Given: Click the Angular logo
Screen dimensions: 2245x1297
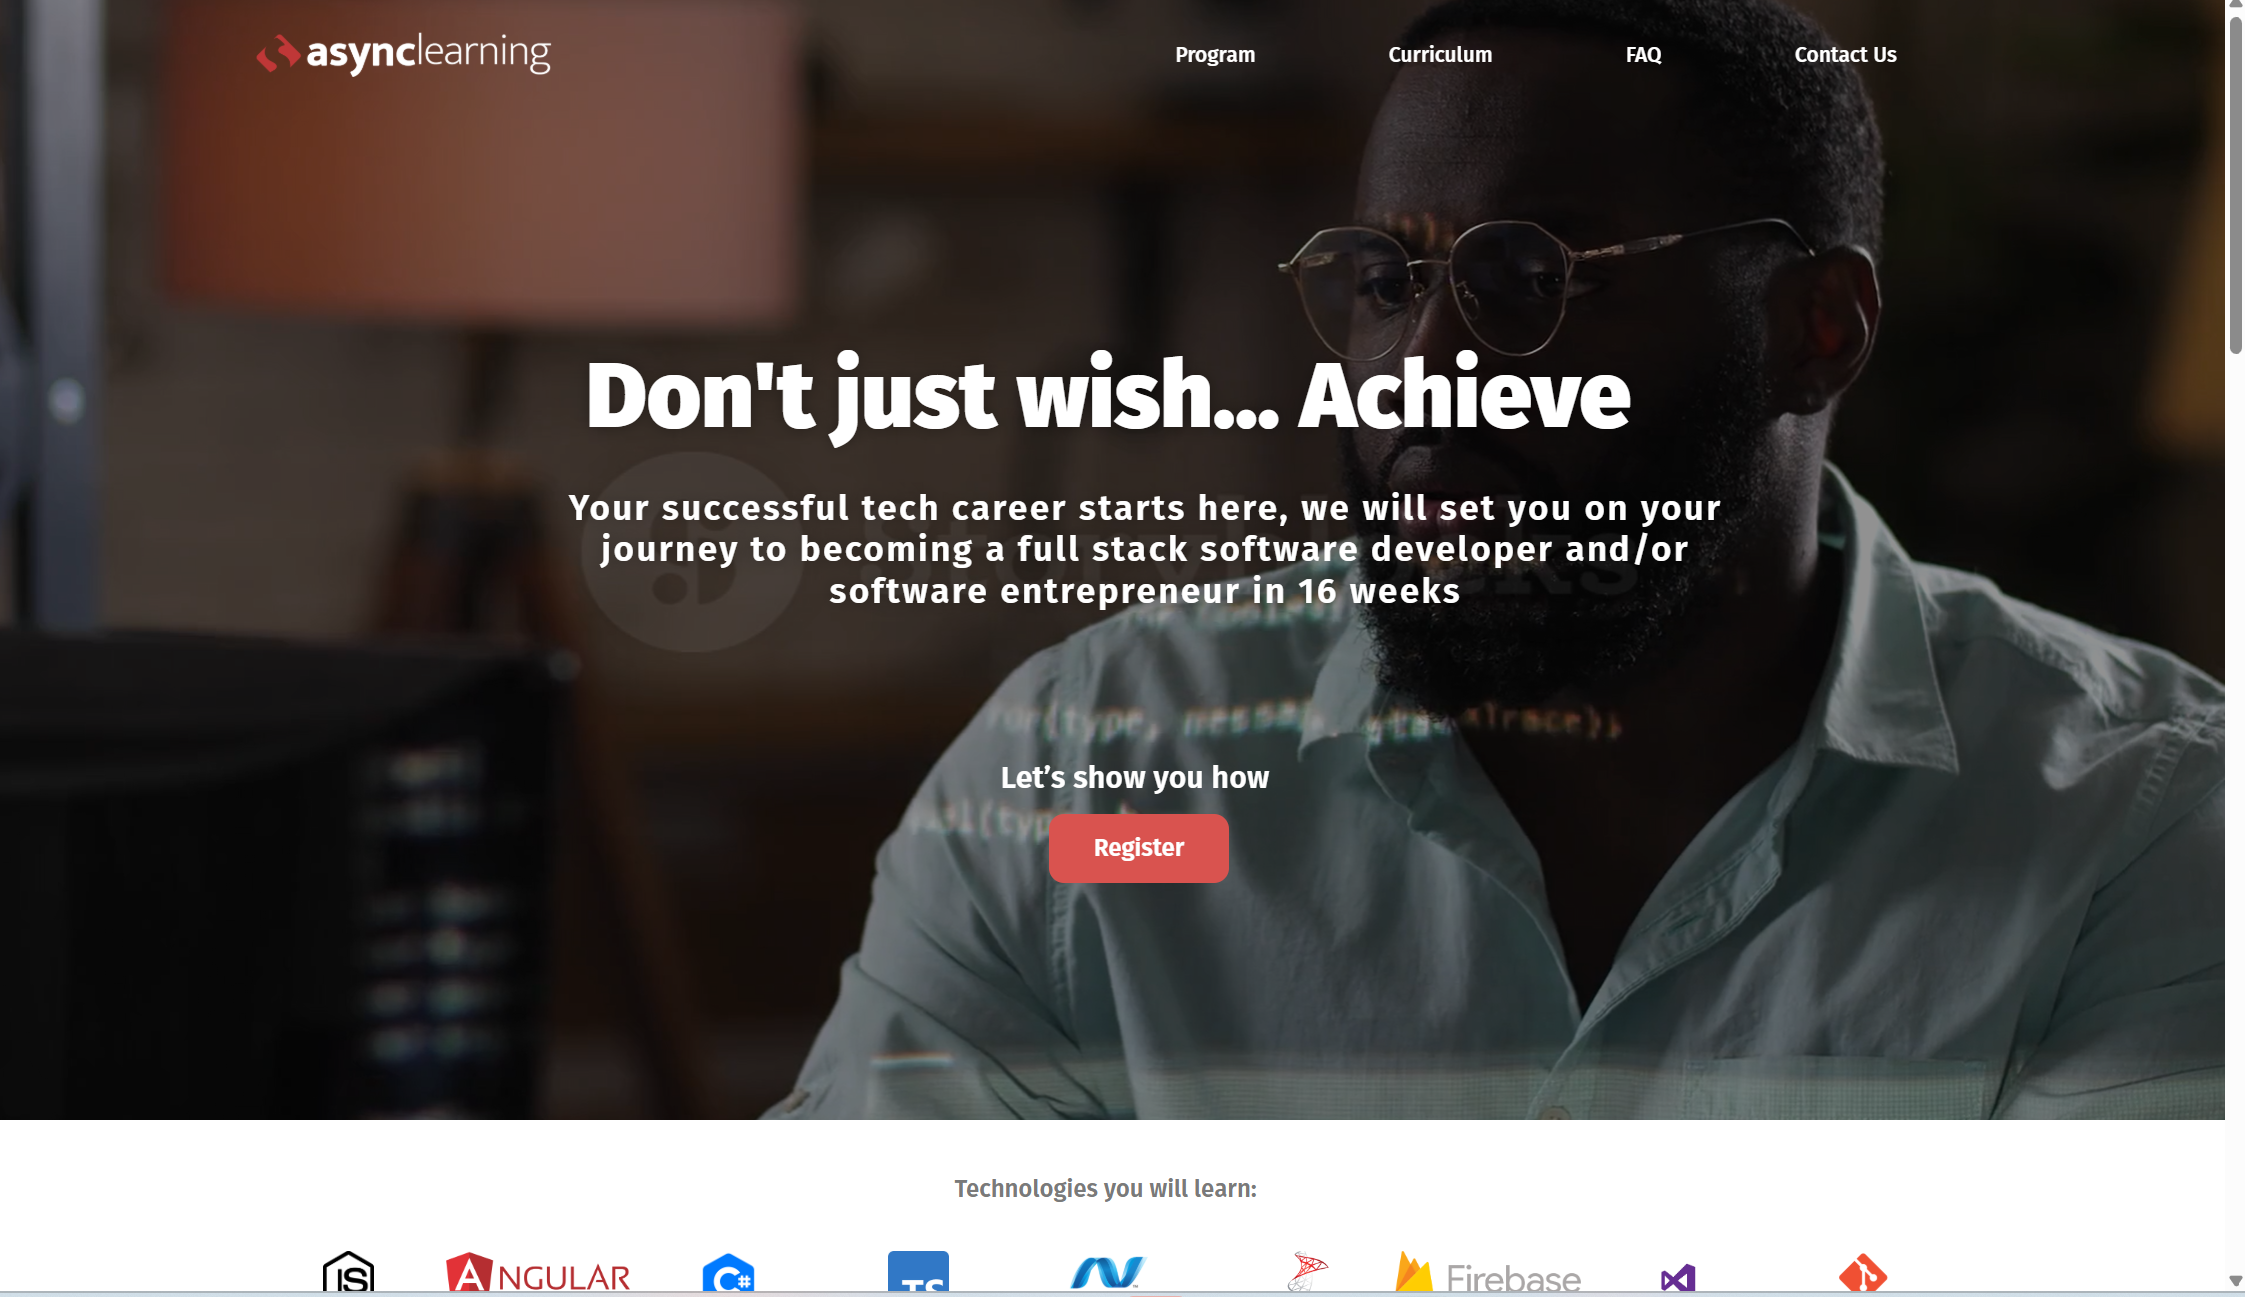Looking at the screenshot, I should [538, 1272].
